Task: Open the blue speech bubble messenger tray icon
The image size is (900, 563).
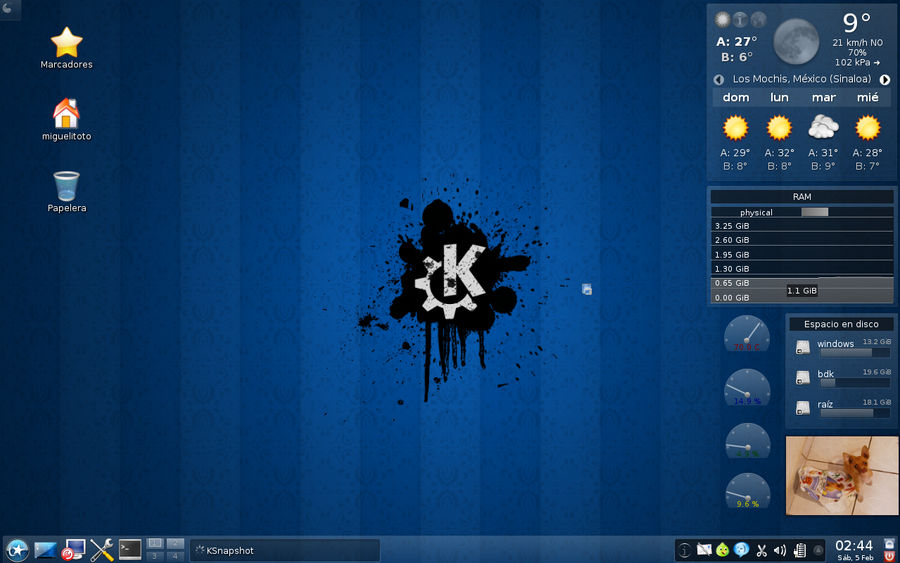Action: point(742,550)
